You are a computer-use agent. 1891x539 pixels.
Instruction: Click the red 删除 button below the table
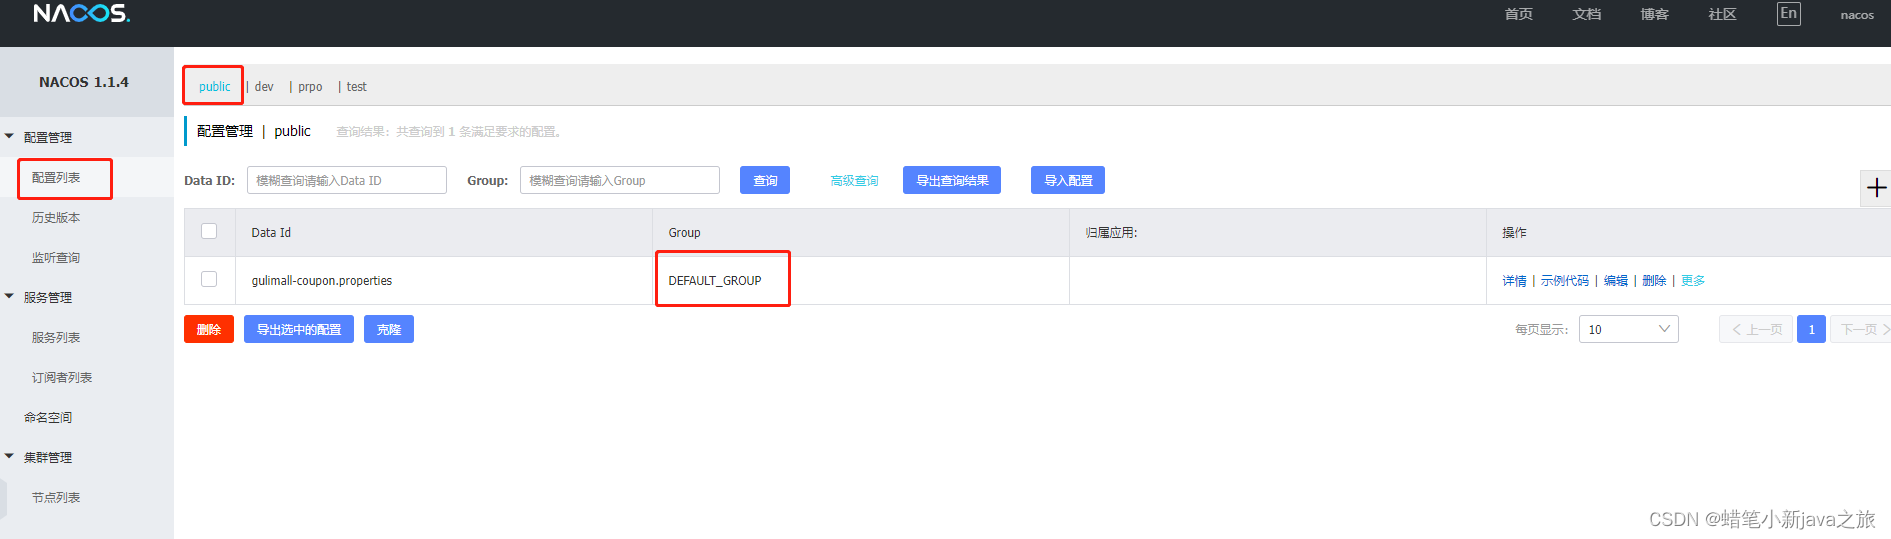click(209, 329)
